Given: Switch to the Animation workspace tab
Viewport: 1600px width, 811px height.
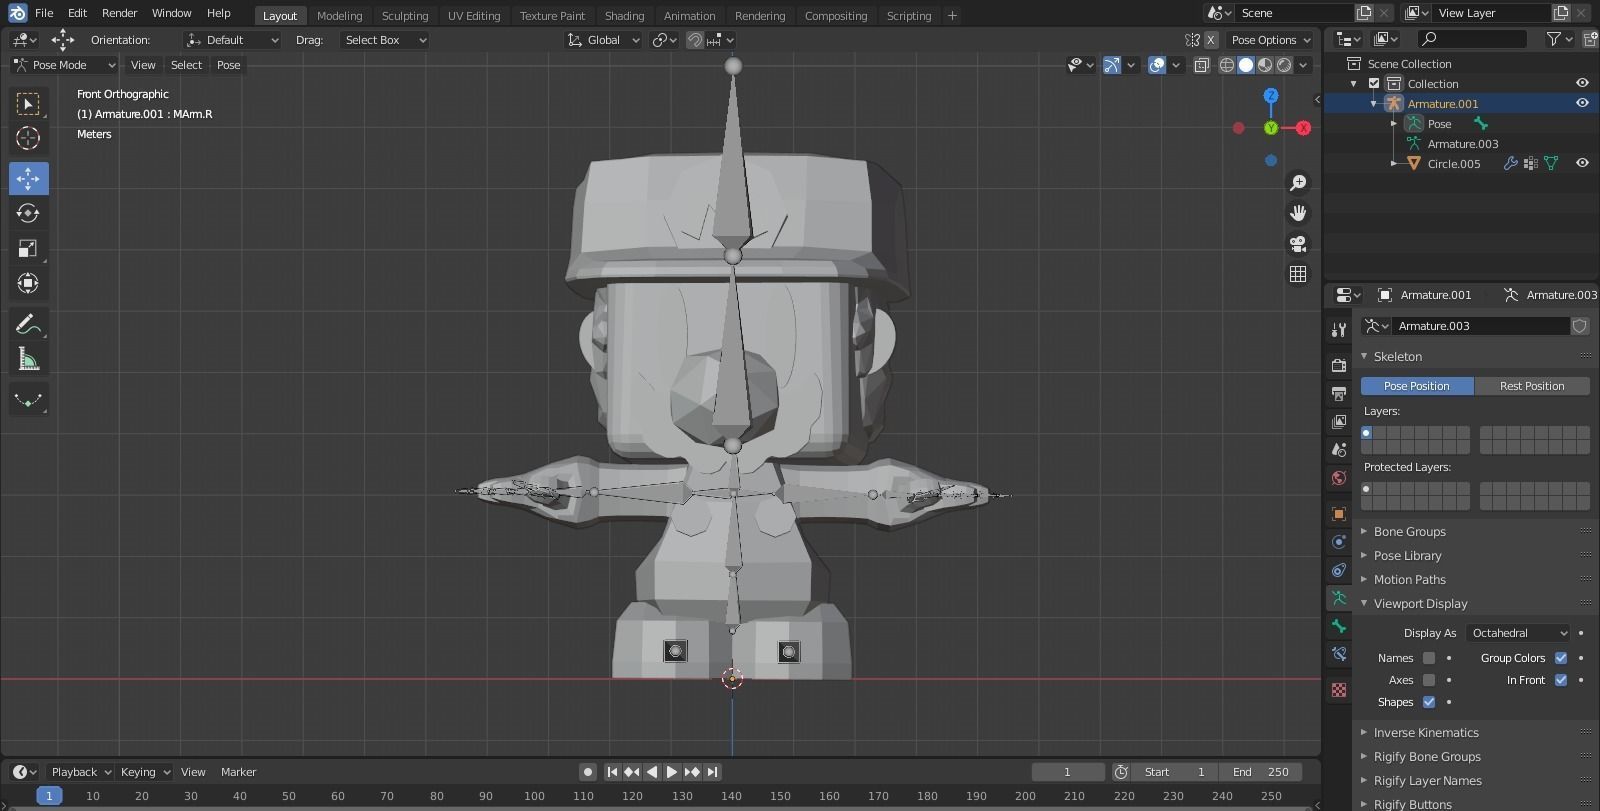Looking at the screenshot, I should coord(690,16).
